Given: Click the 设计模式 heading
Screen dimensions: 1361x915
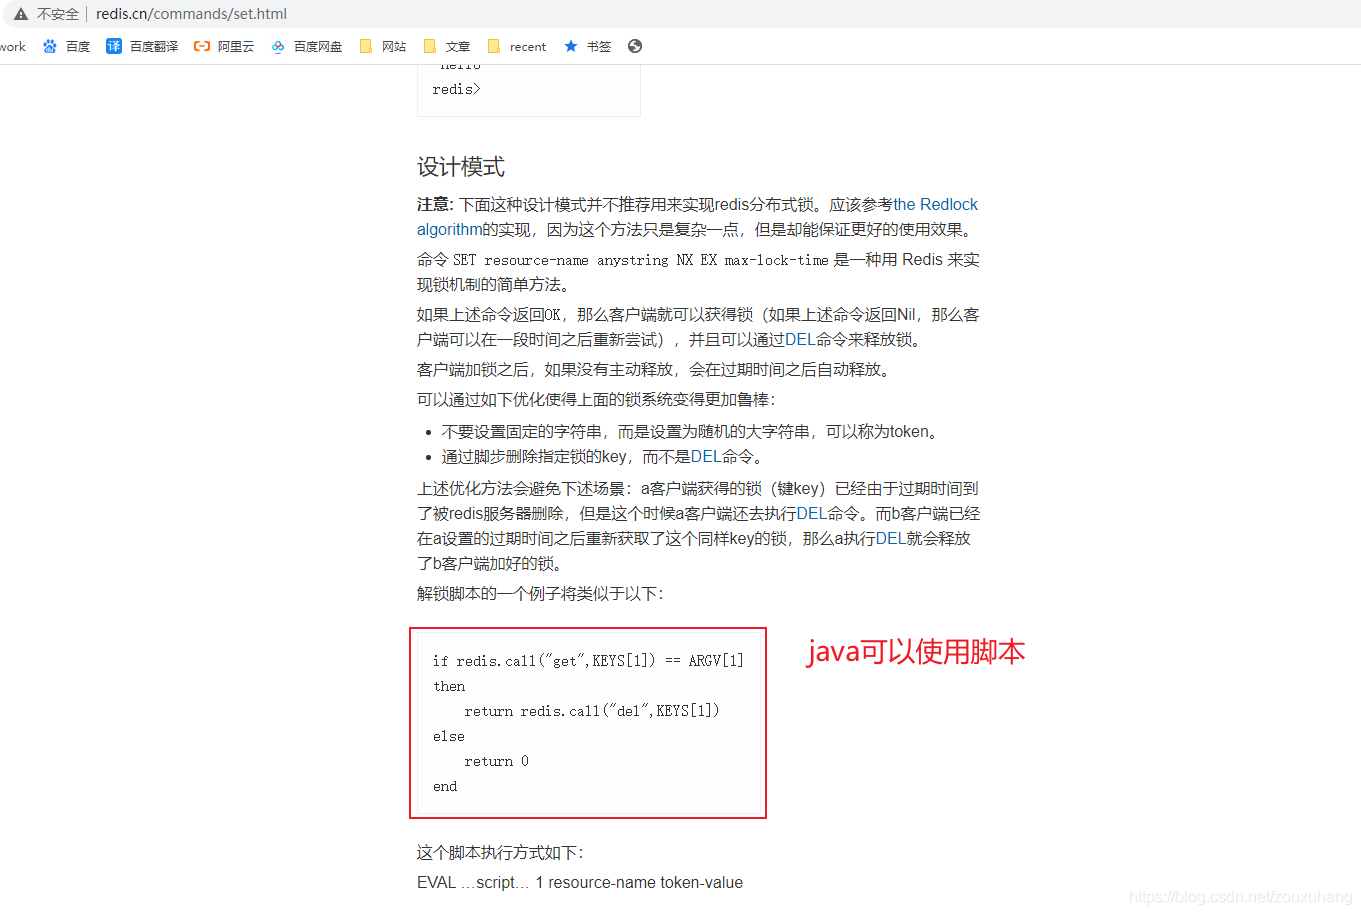Looking at the screenshot, I should pyautogui.click(x=461, y=166).
